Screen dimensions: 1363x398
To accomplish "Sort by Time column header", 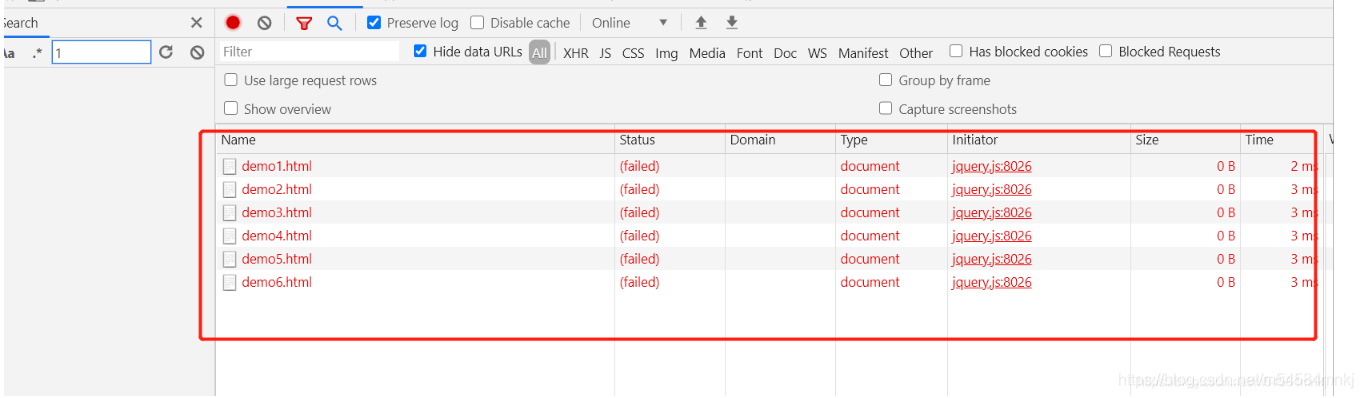I will click(x=1282, y=140).
